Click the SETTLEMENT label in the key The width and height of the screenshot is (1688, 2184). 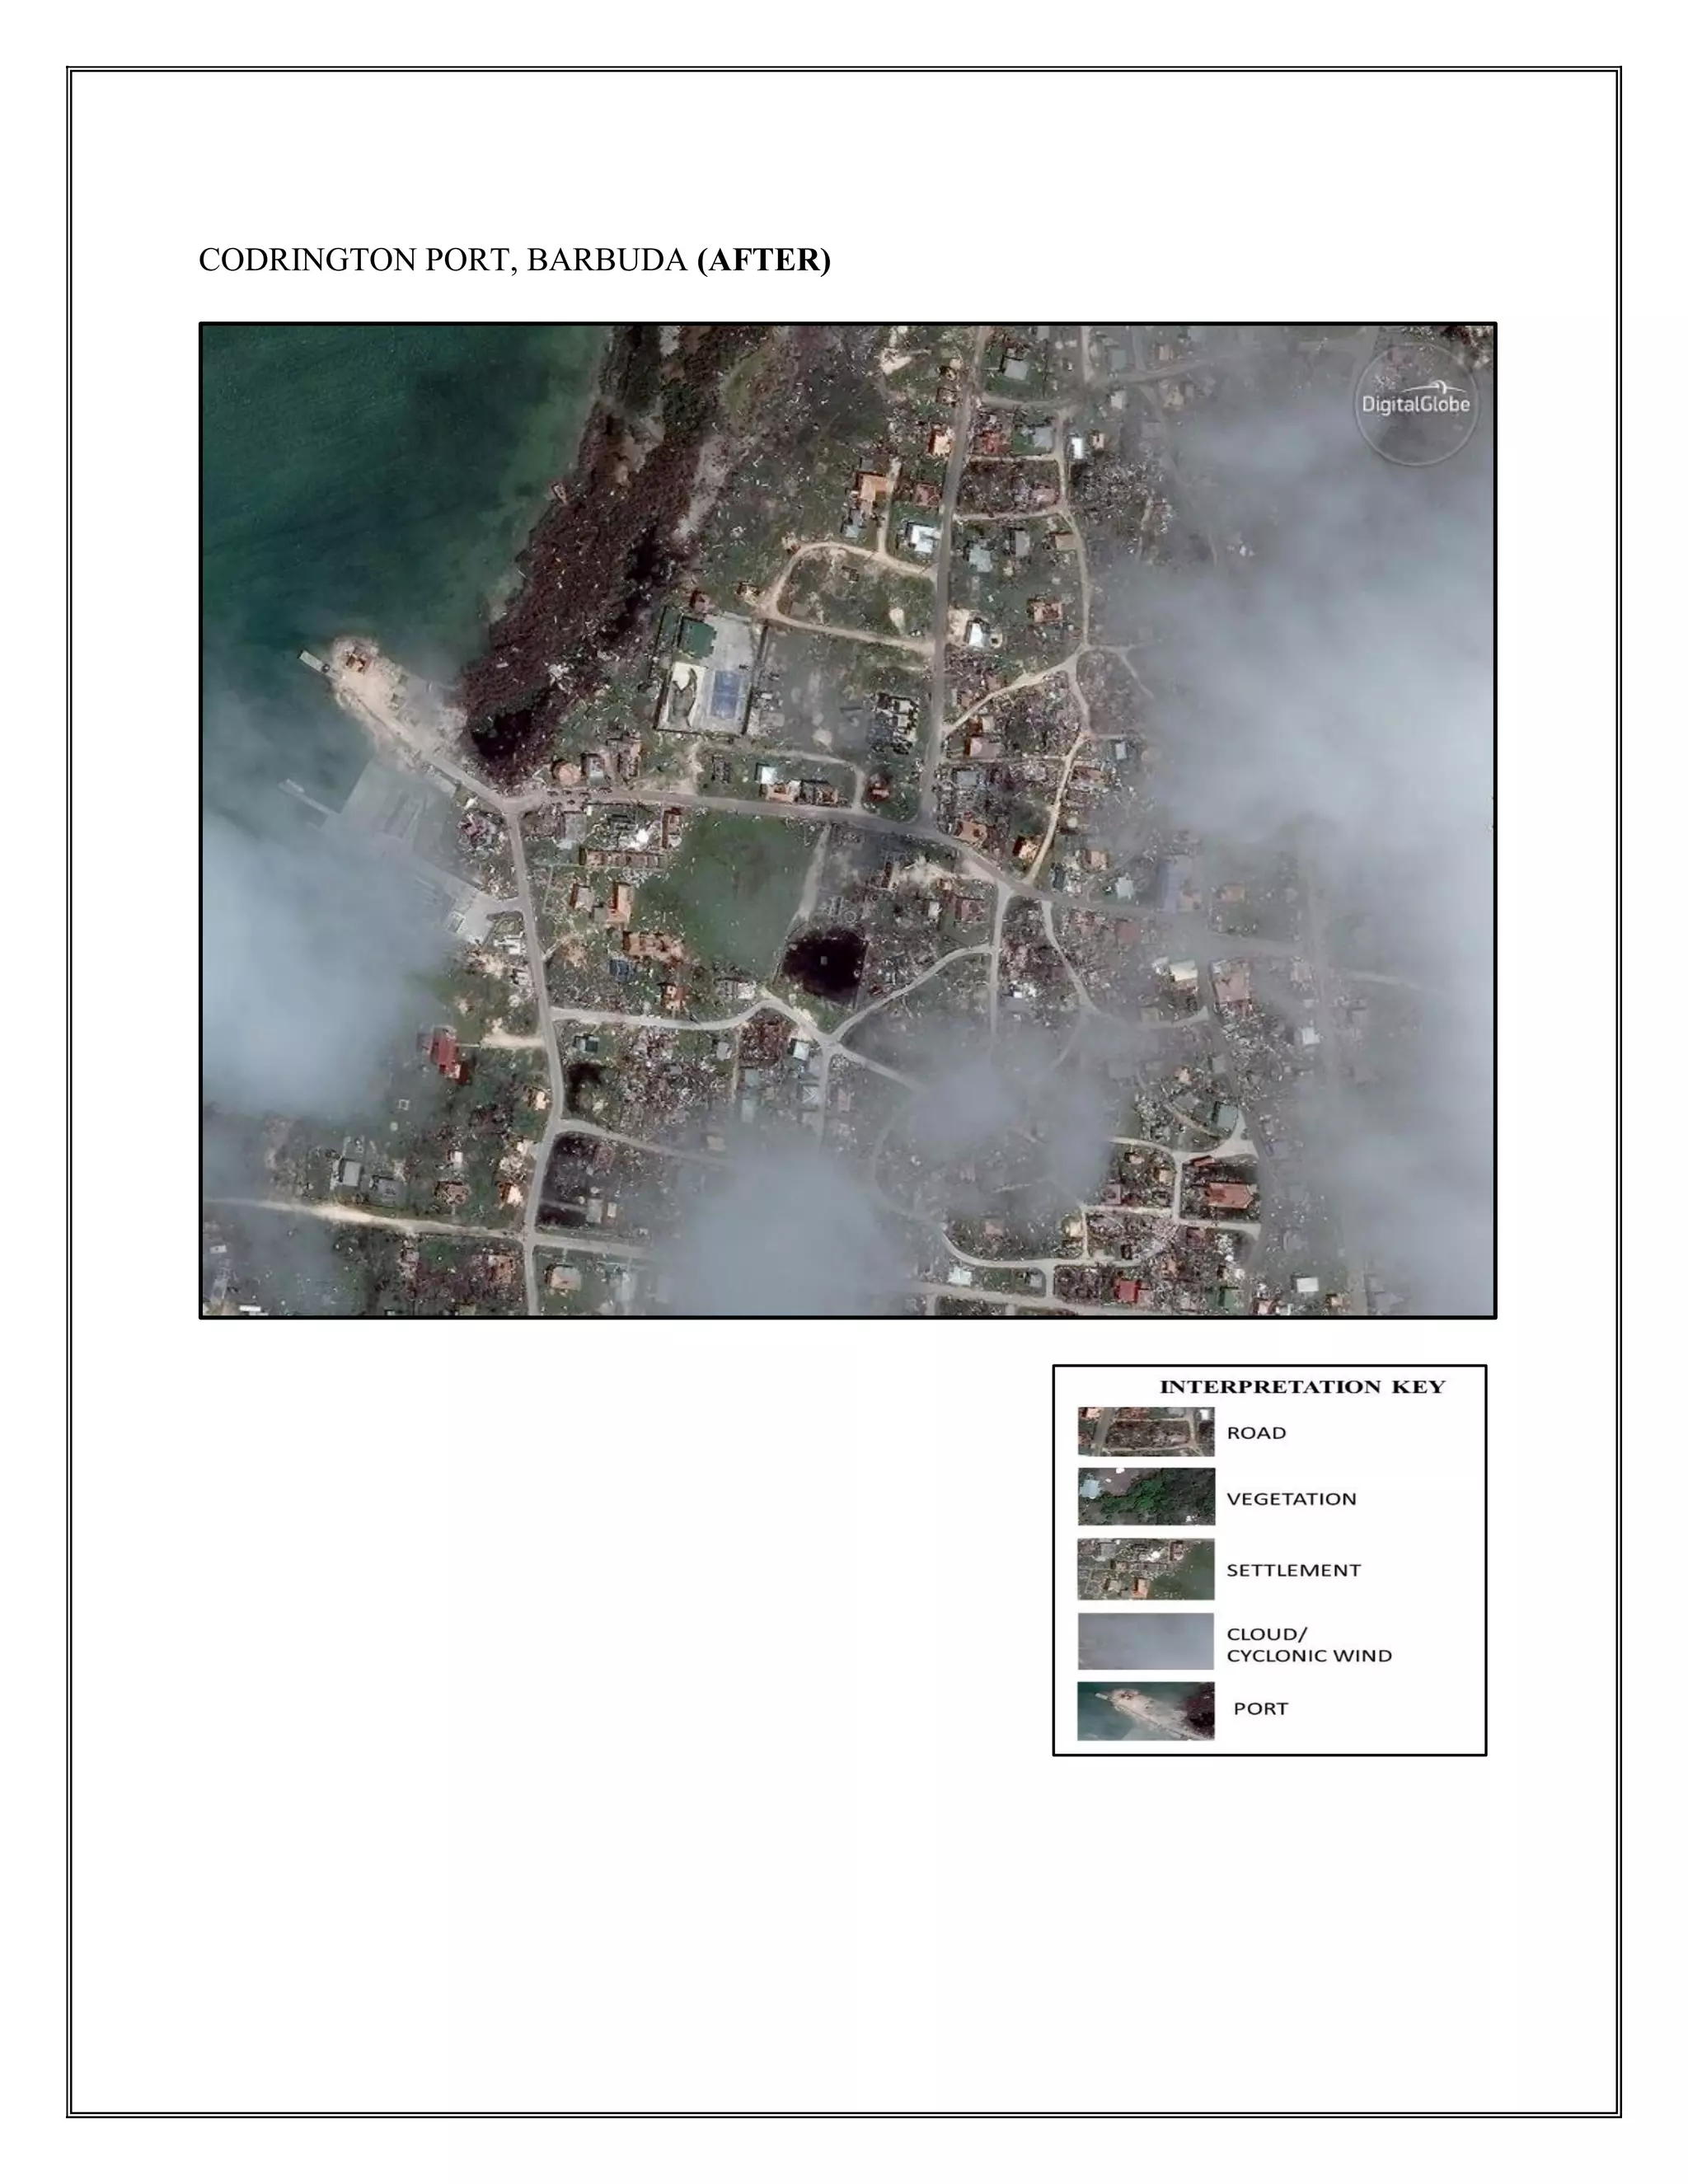tap(1293, 1570)
